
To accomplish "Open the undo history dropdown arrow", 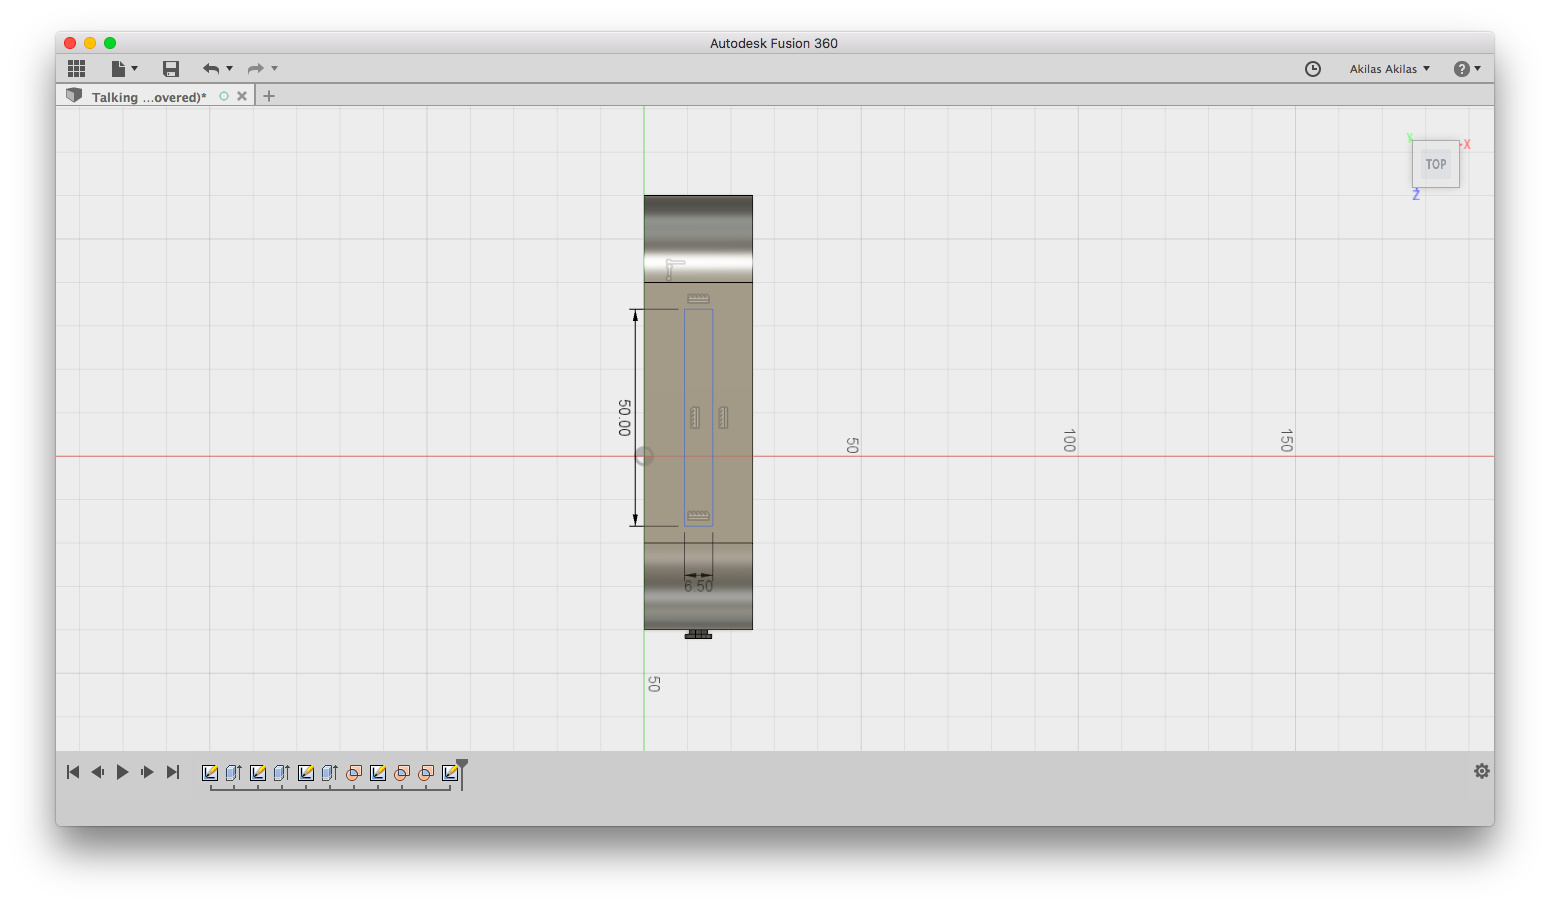I will (229, 68).
